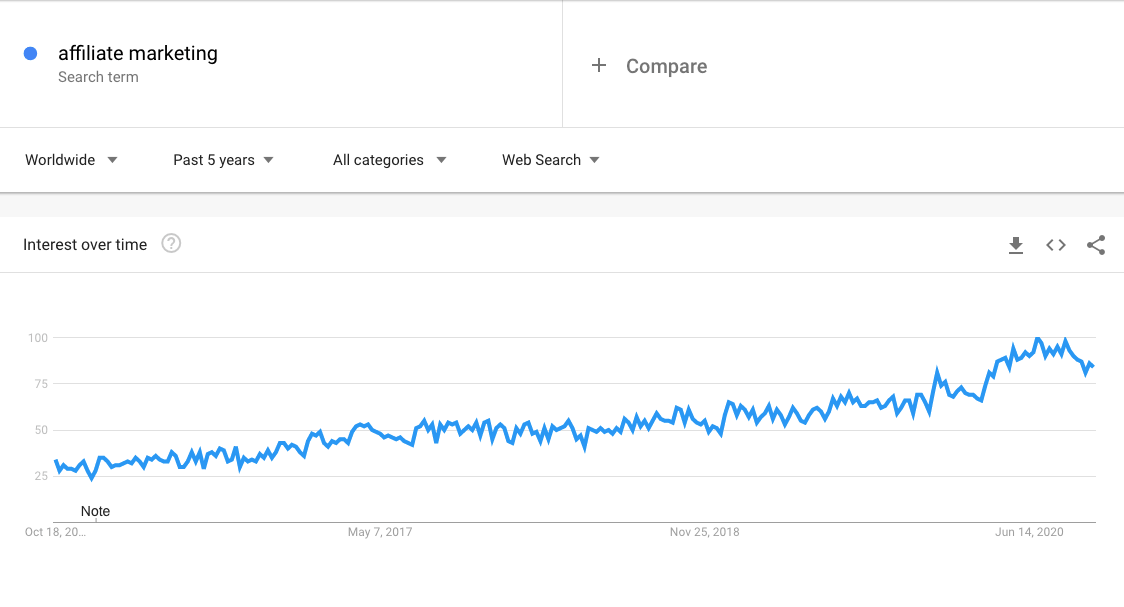Click the Jun 14, 2020 axis label
Image resolution: width=1124 pixels, height=607 pixels.
pyautogui.click(x=1029, y=532)
